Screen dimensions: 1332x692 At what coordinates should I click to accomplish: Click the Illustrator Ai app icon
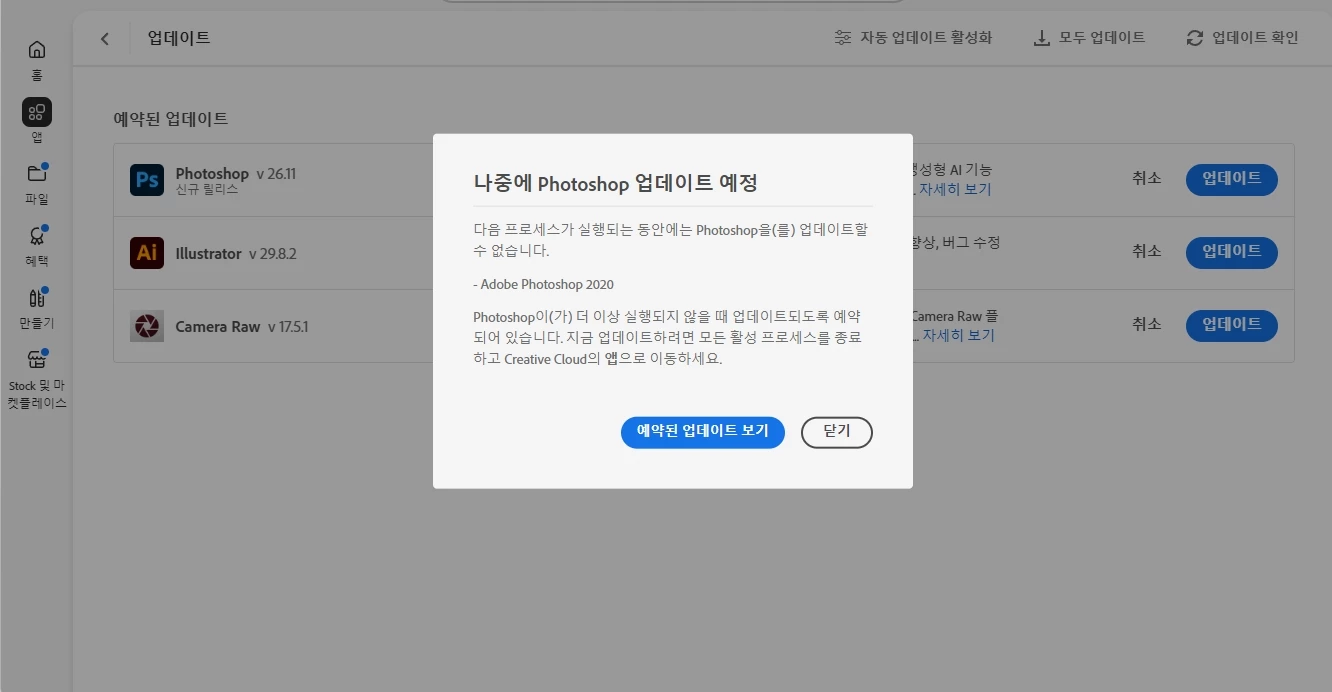[147, 253]
